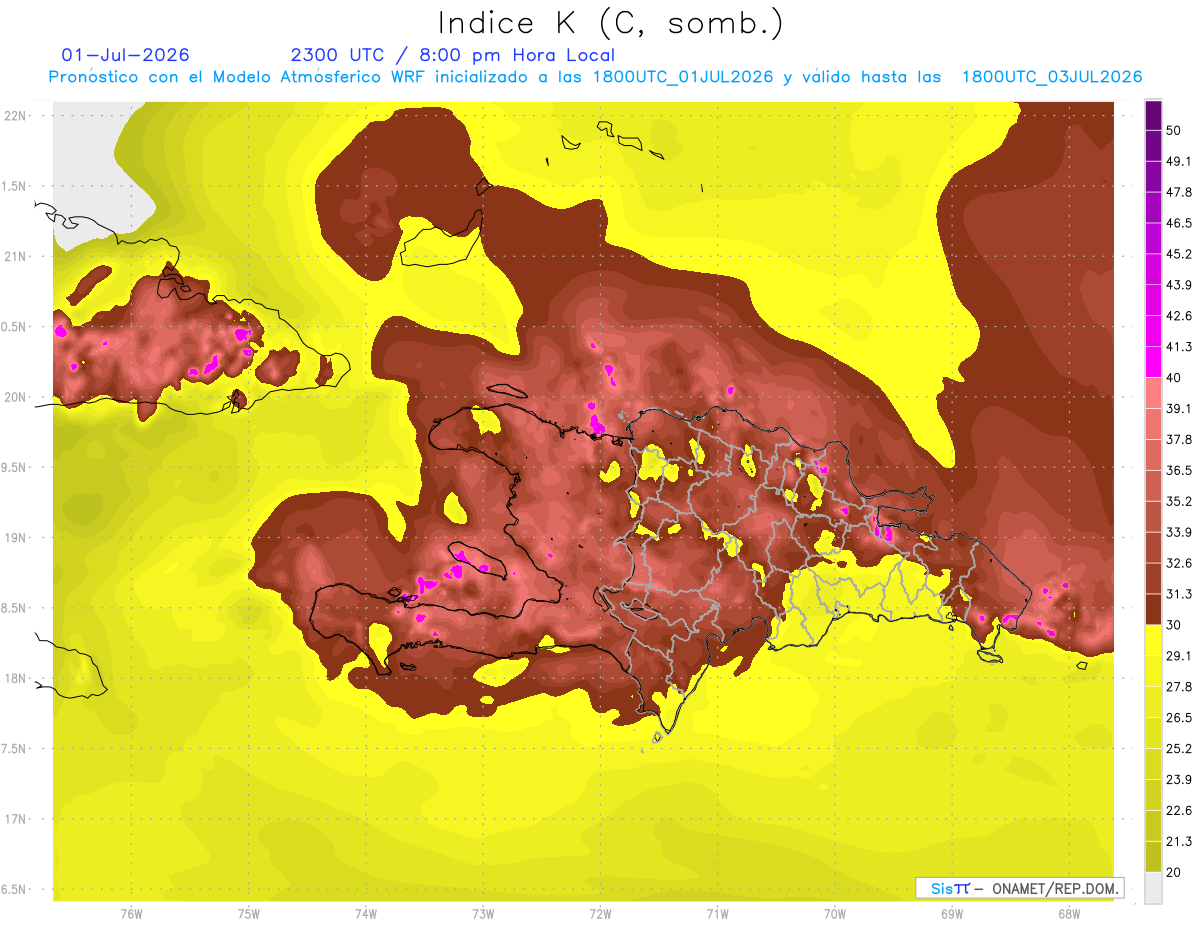Click the legend value "35.2"

(1179, 501)
